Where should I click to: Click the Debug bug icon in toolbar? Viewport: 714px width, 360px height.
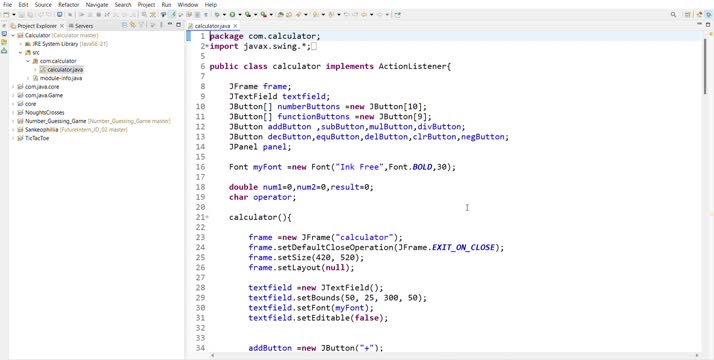point(217,15)
